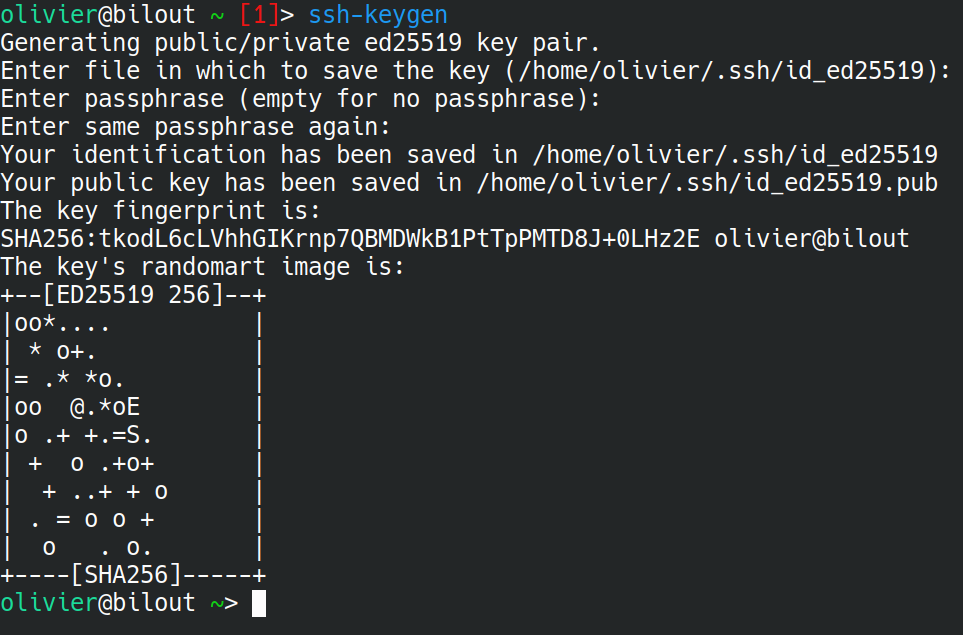Click 'The key fingerprint is:' line
Screen dimensions: 963x635
(x=160, y=211)
